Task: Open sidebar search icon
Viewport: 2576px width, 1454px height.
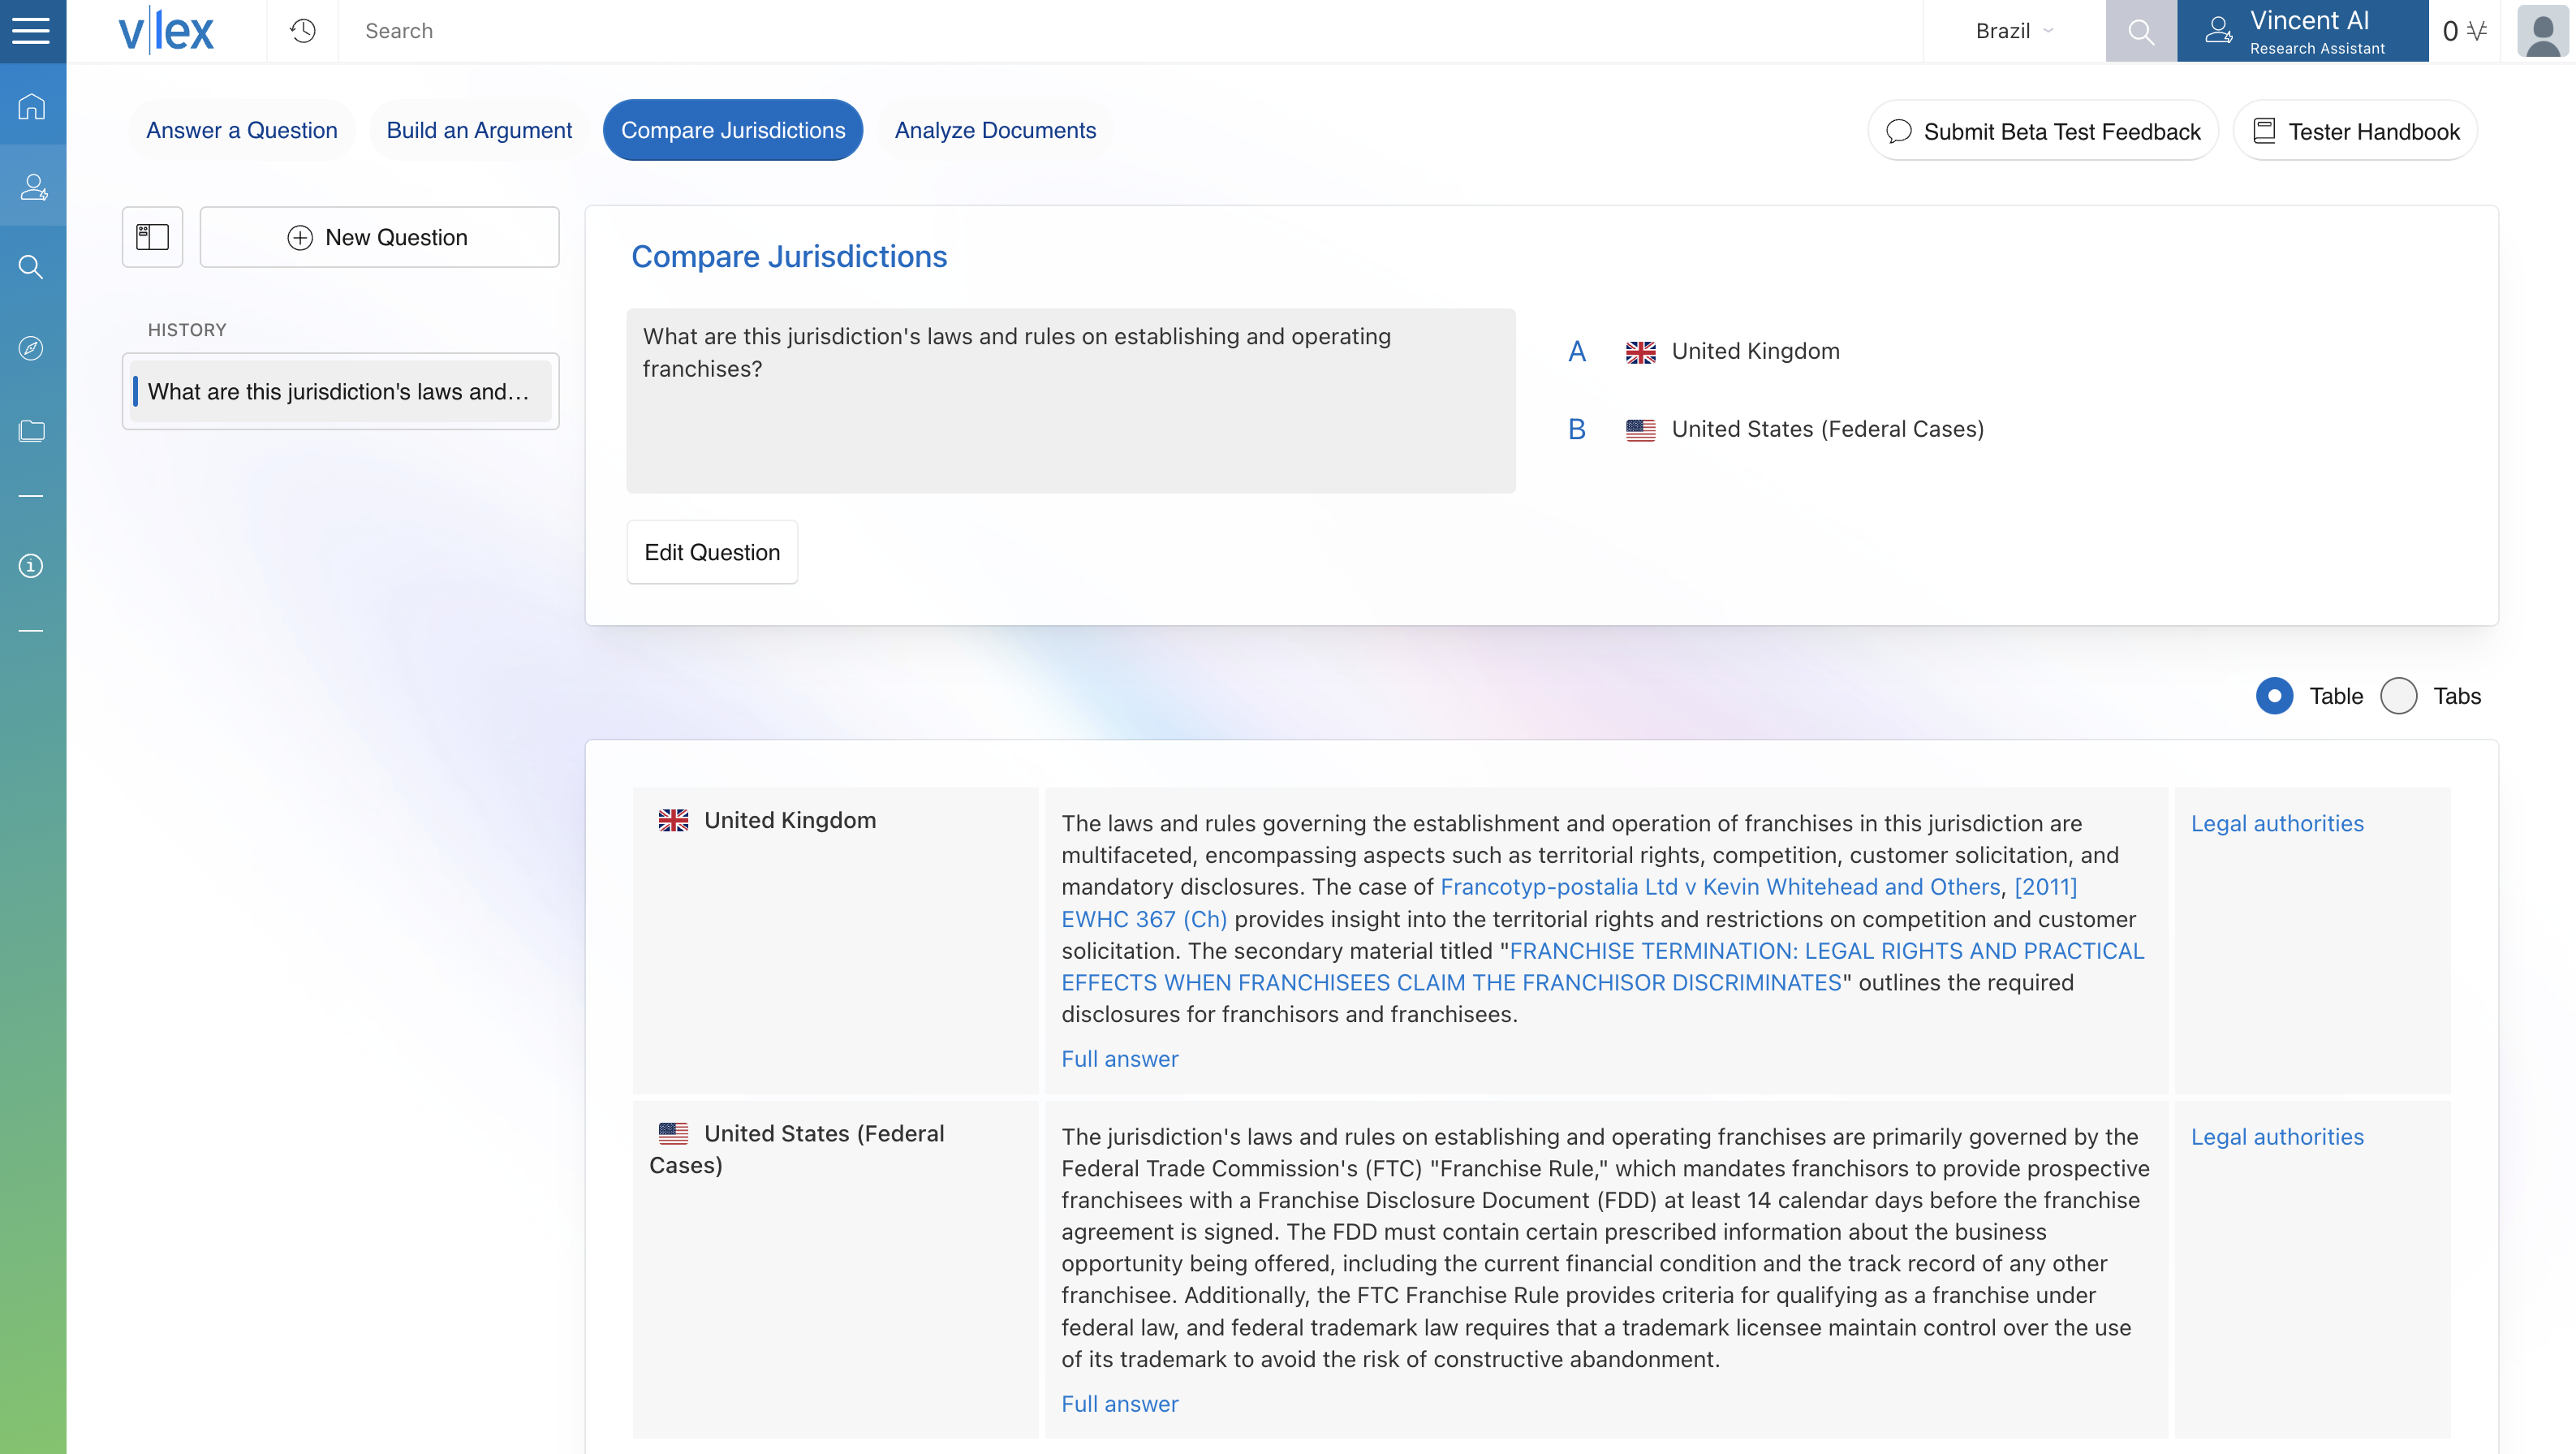Action: pos(32,267)
